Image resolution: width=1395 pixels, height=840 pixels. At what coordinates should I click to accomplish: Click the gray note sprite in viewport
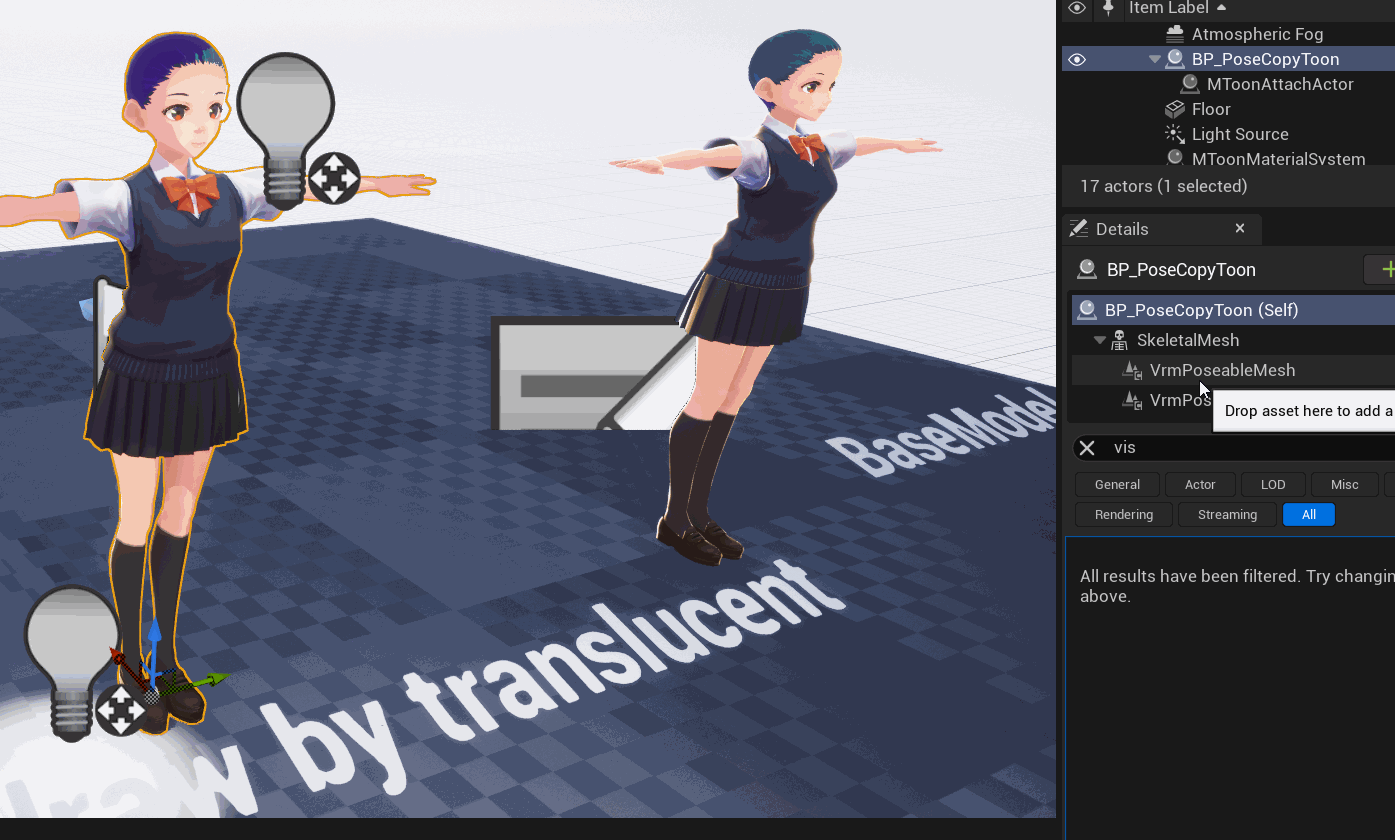click(590, 372)
